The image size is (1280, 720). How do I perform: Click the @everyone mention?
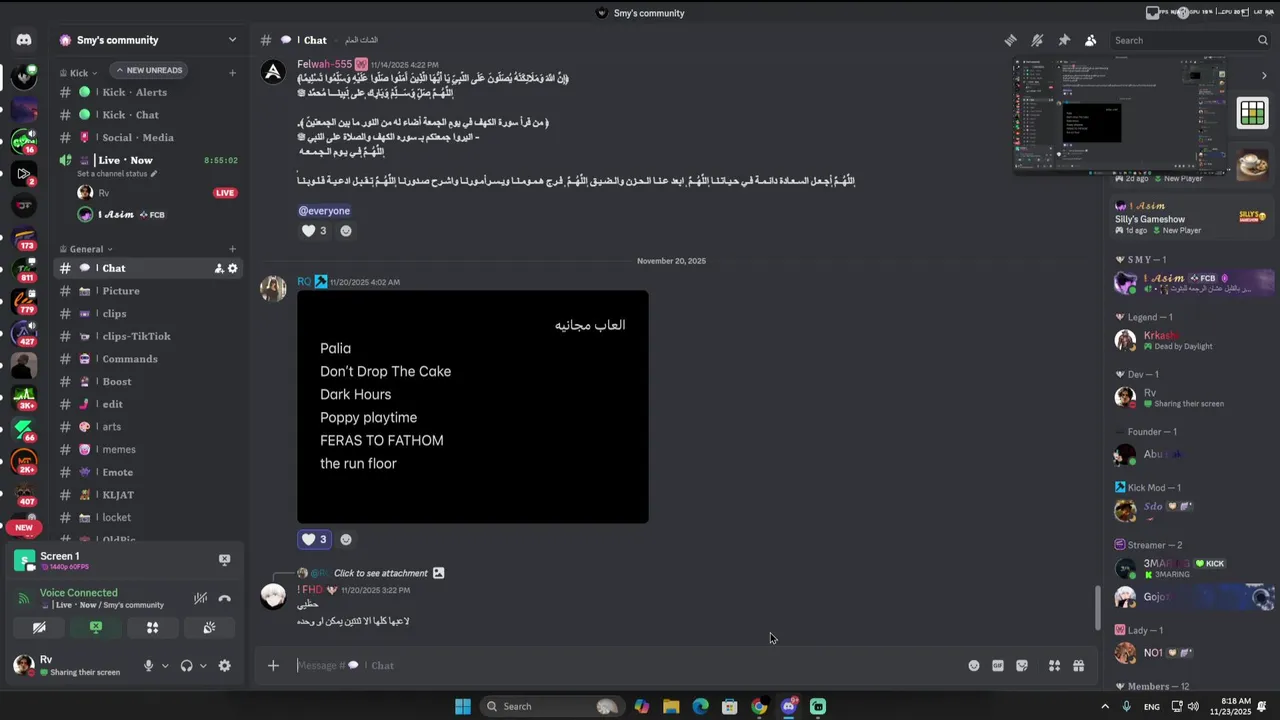pyautogui.click(x=324, y=211)
